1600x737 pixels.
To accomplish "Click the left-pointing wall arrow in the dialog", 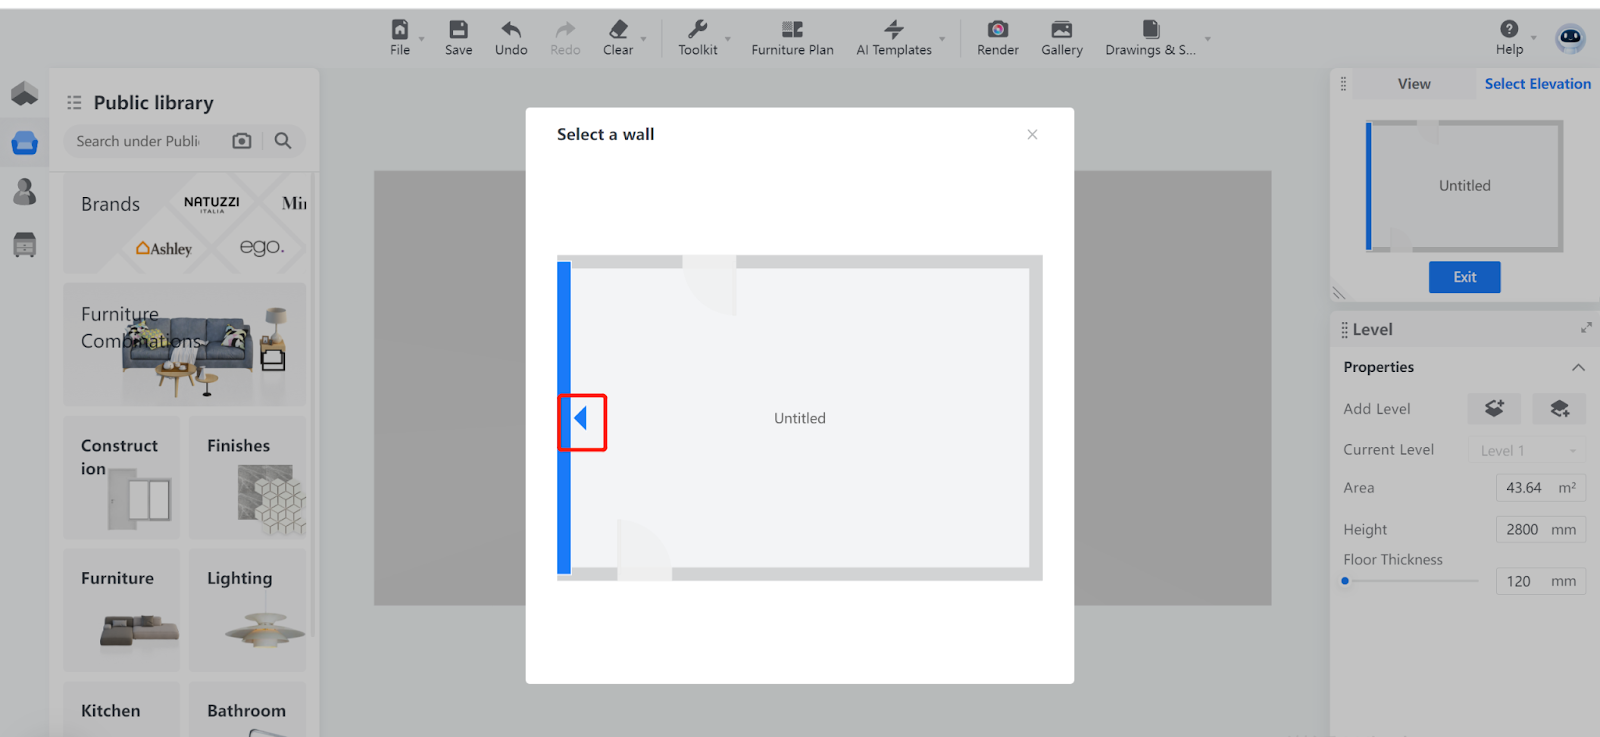I will pyautogui.click(x=581, y=419).
